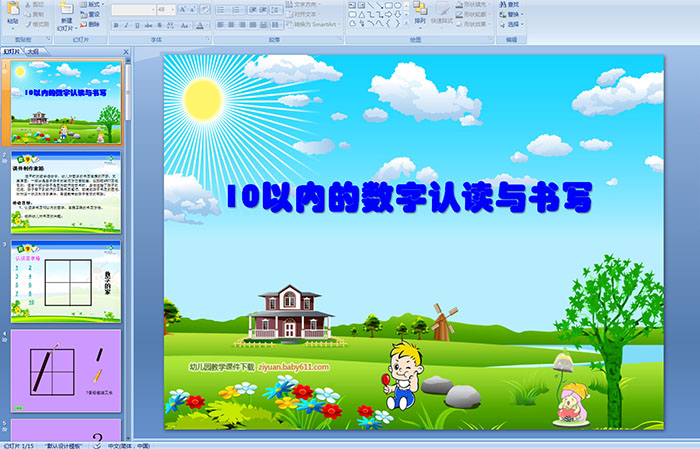
Task: Toggle Strikethrough (abe) formatting
Action: 148,25
